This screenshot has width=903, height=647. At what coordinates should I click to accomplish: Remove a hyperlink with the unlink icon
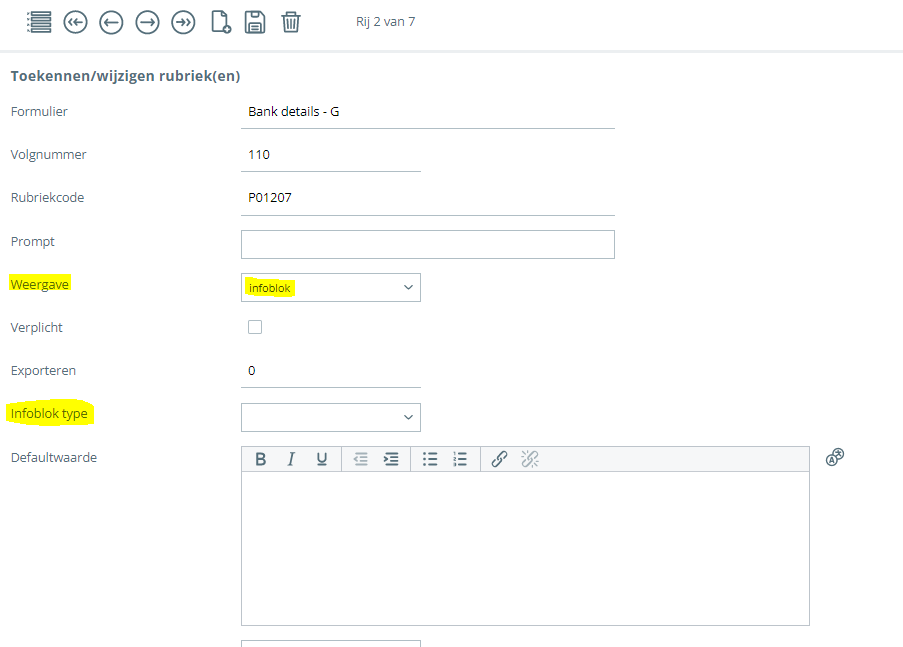[x=529, y=458]
